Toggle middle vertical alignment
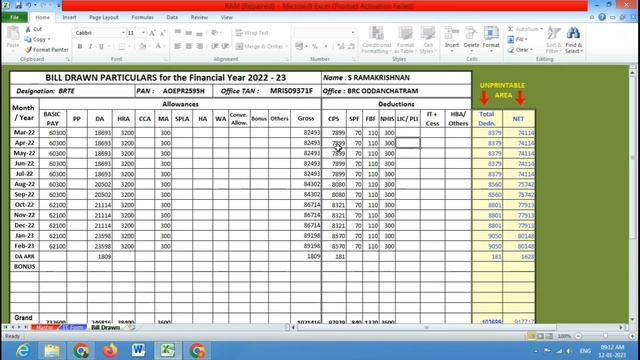 point(189,33)
